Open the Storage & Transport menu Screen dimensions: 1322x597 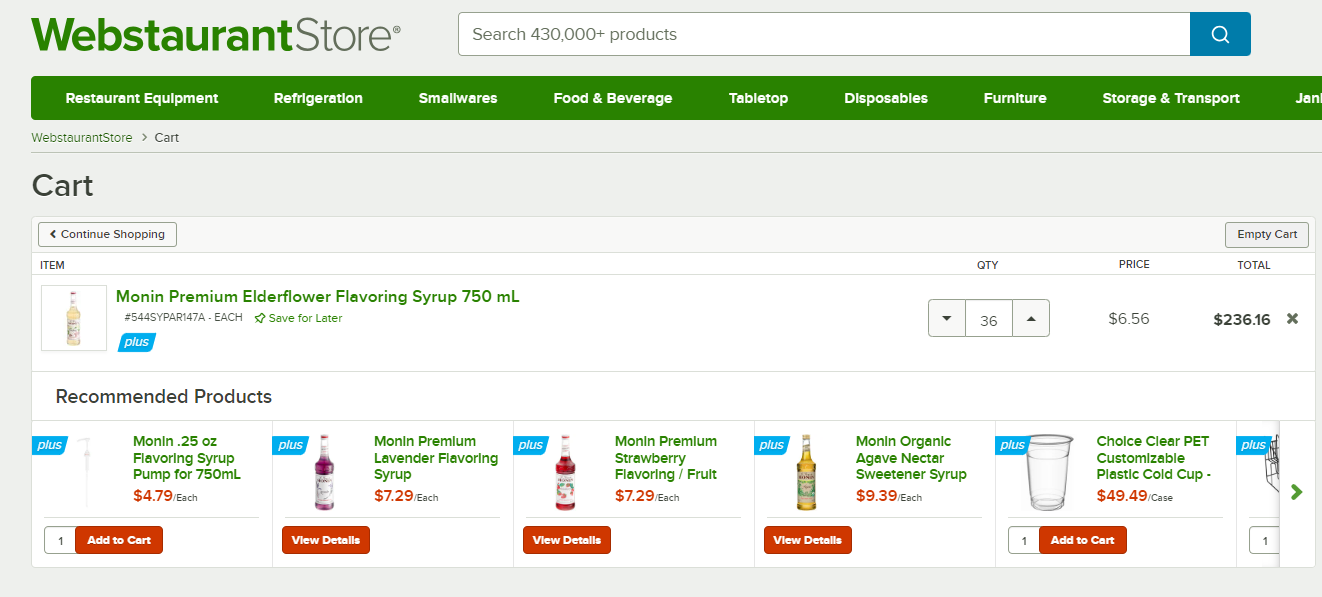(x=1171, y=98)
